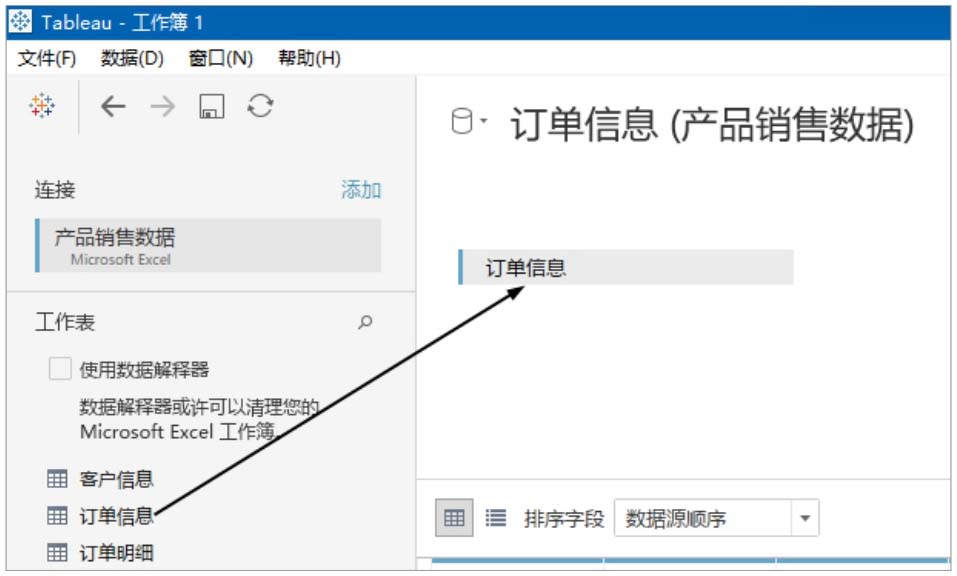957x576 pixels.
Task: Click the 订单明细 table icon
Action: [57, 553]
